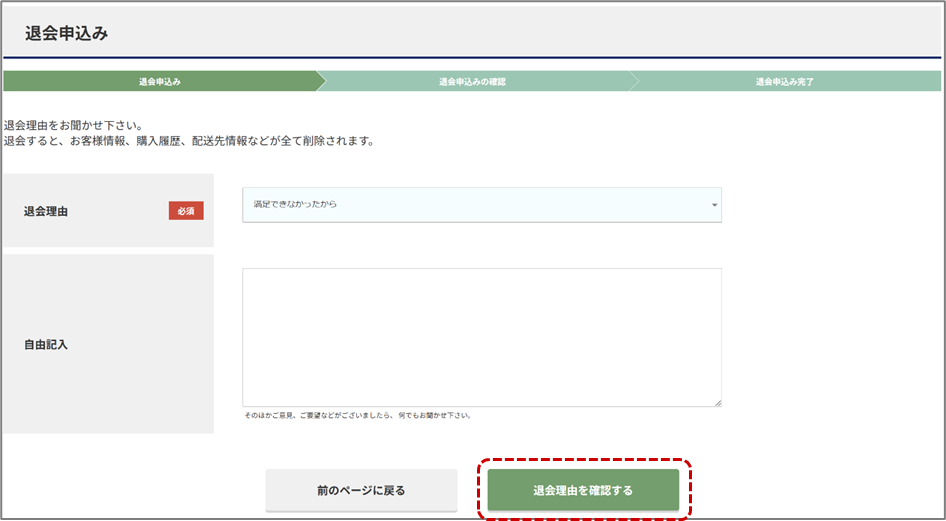946x521 pixels.
Task: Click inside the 自由記入 text area
Action: coord(481,337)
